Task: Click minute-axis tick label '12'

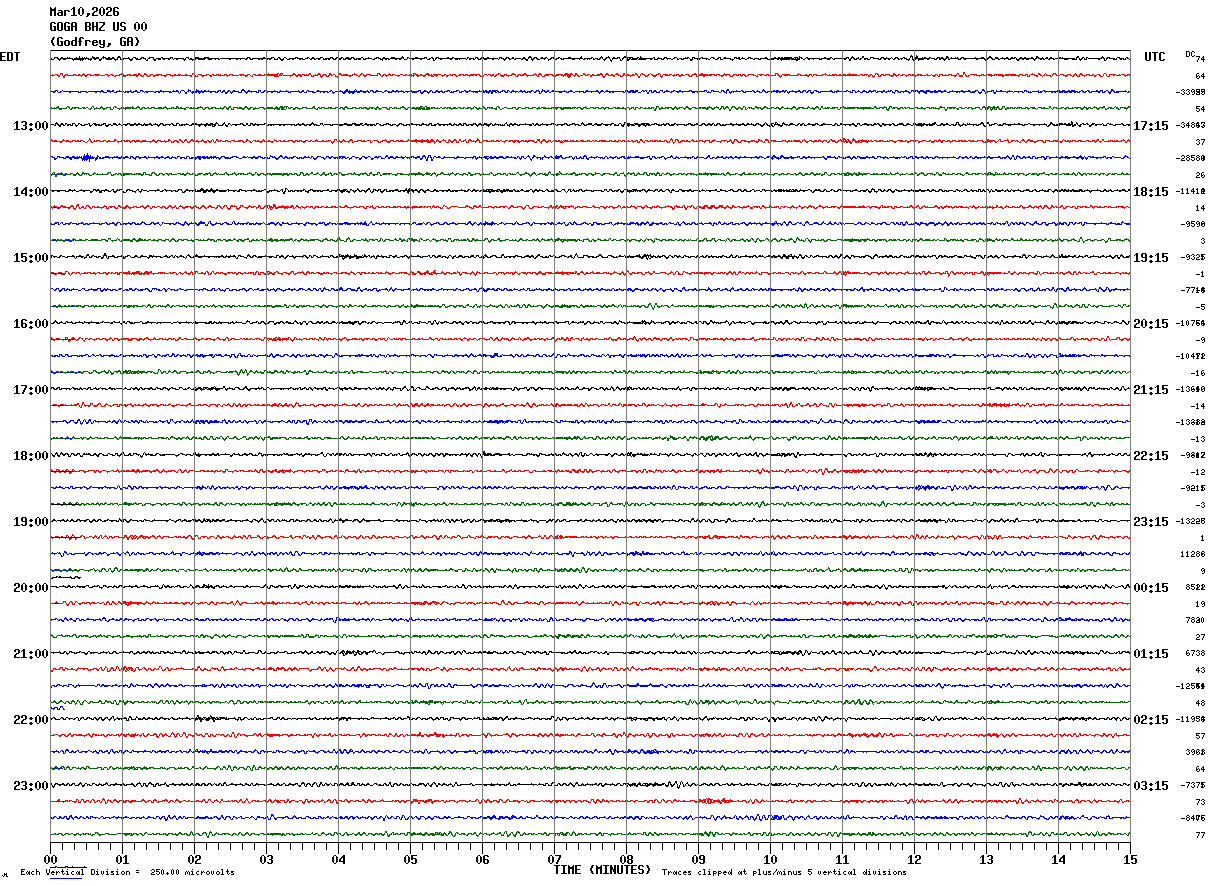Action: [914, 859]
